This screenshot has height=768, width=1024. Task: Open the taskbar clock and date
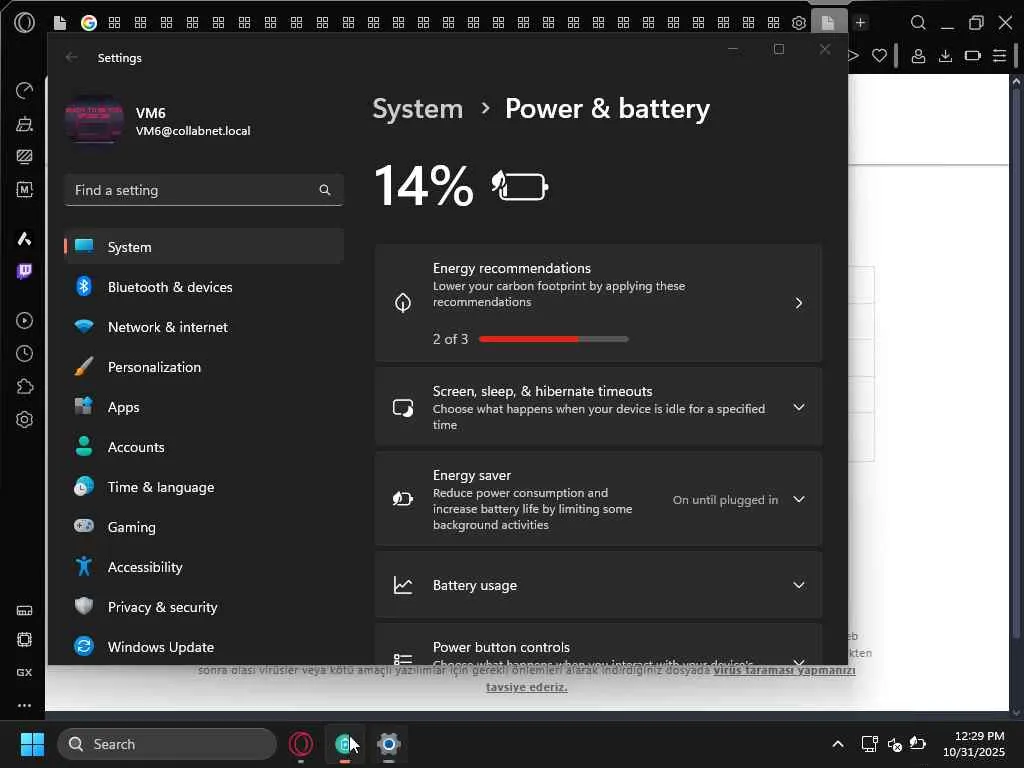pyautogui.click(x=974, y=744)
